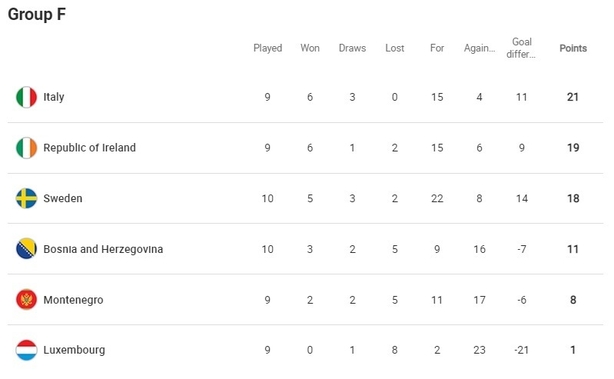Click the Montenegro flag icon

click(x=26, y=300)
